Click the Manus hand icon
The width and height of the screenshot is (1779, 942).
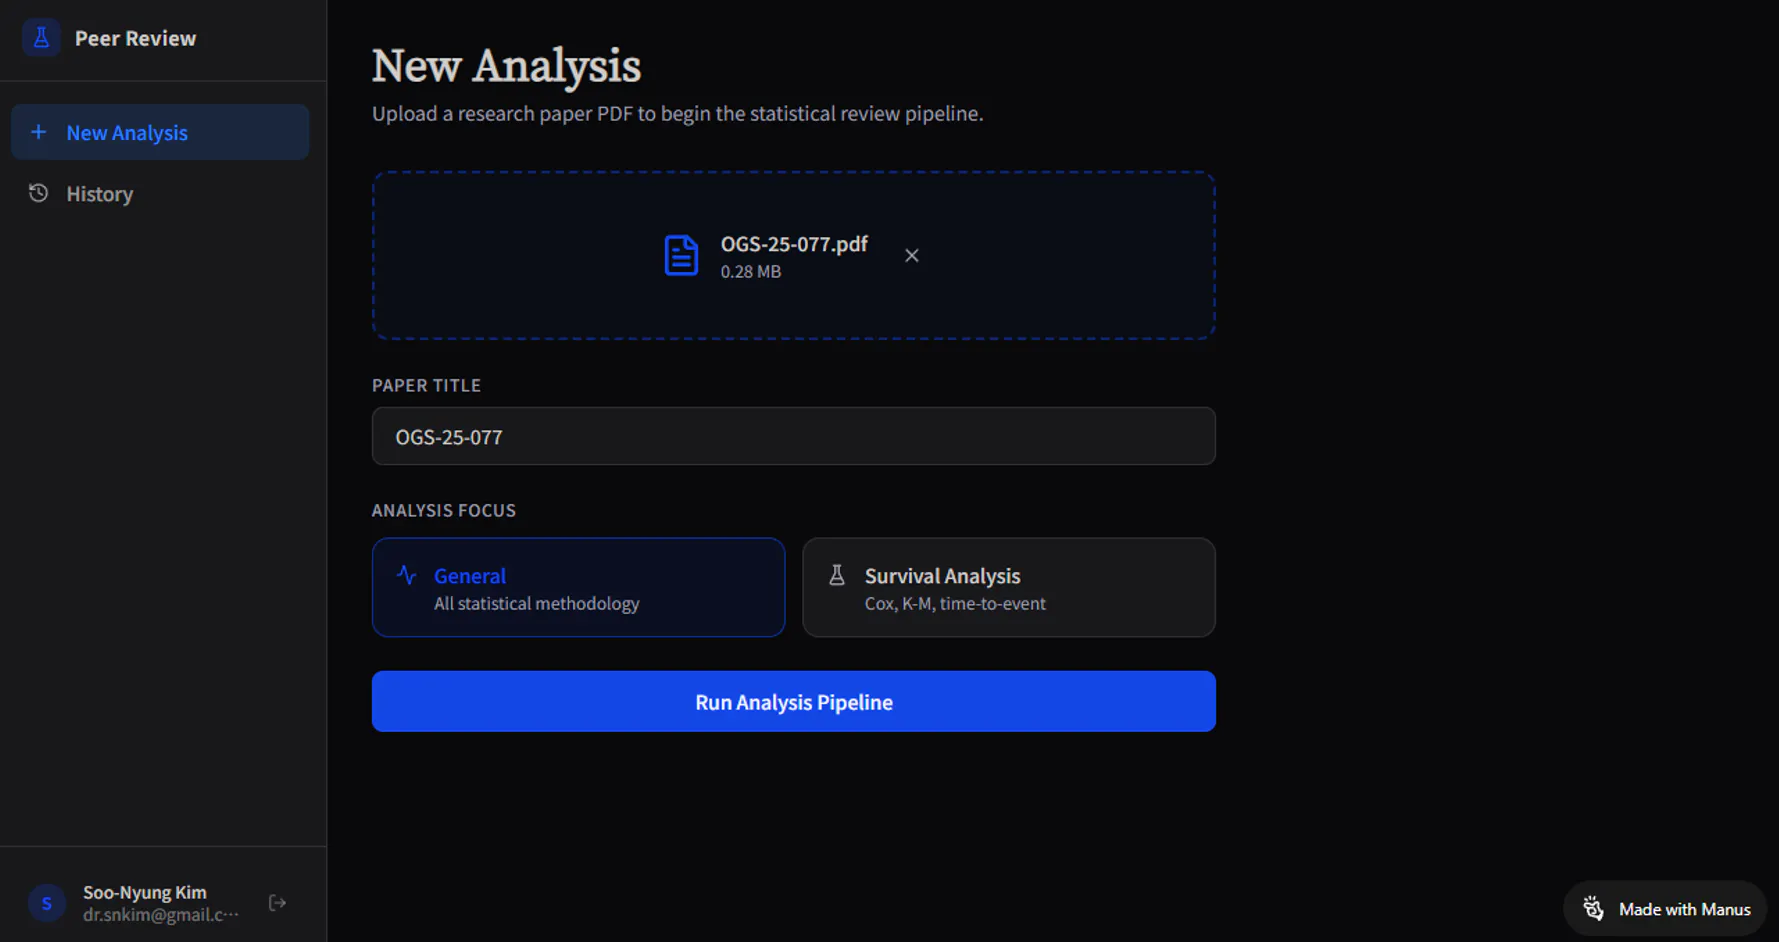1593,908
